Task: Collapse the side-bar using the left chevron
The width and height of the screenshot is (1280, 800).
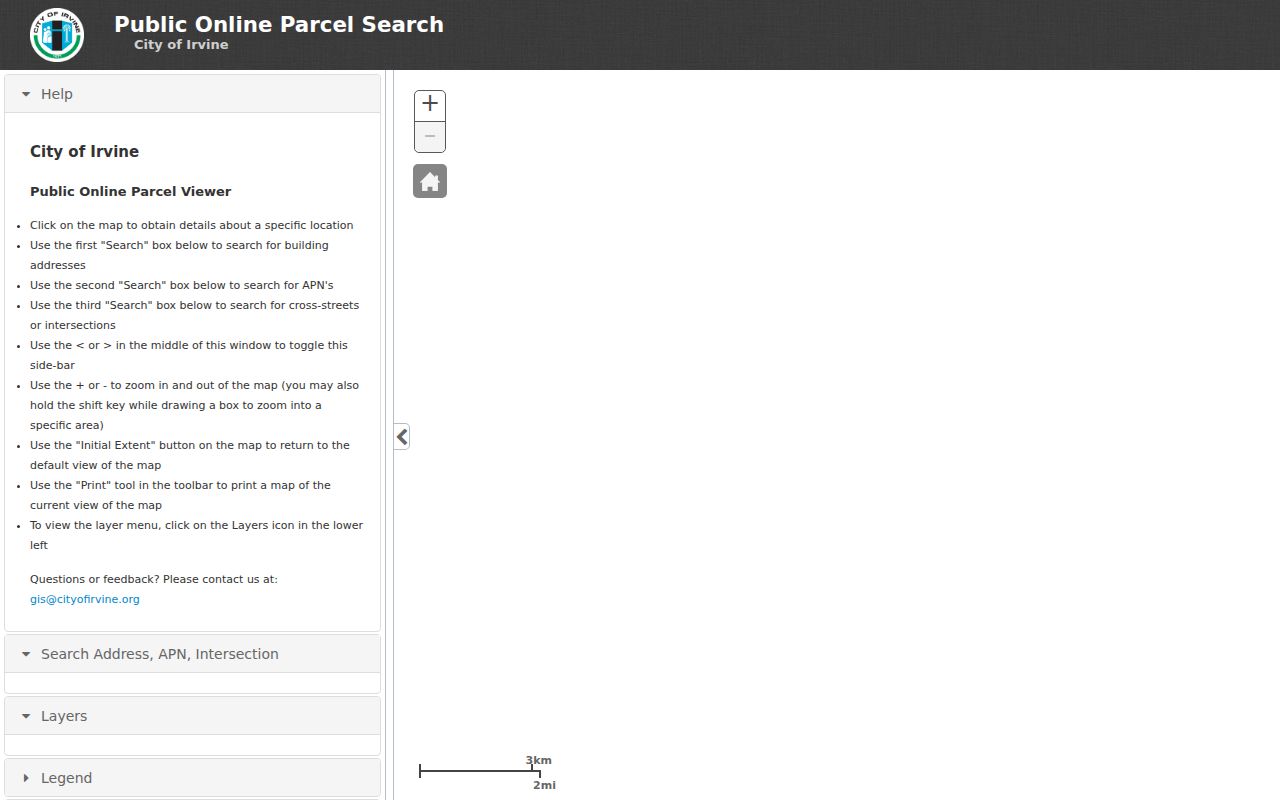Action: 401,436
